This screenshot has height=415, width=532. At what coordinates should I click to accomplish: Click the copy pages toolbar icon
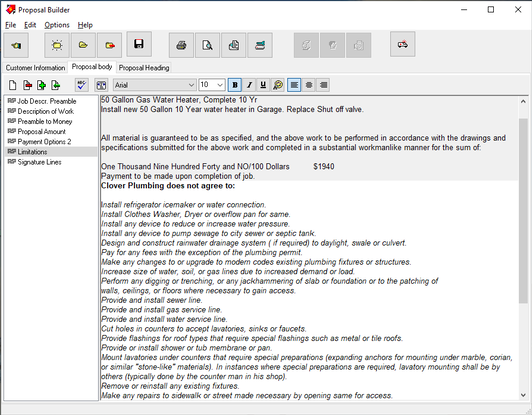click(x=233, y=45)
